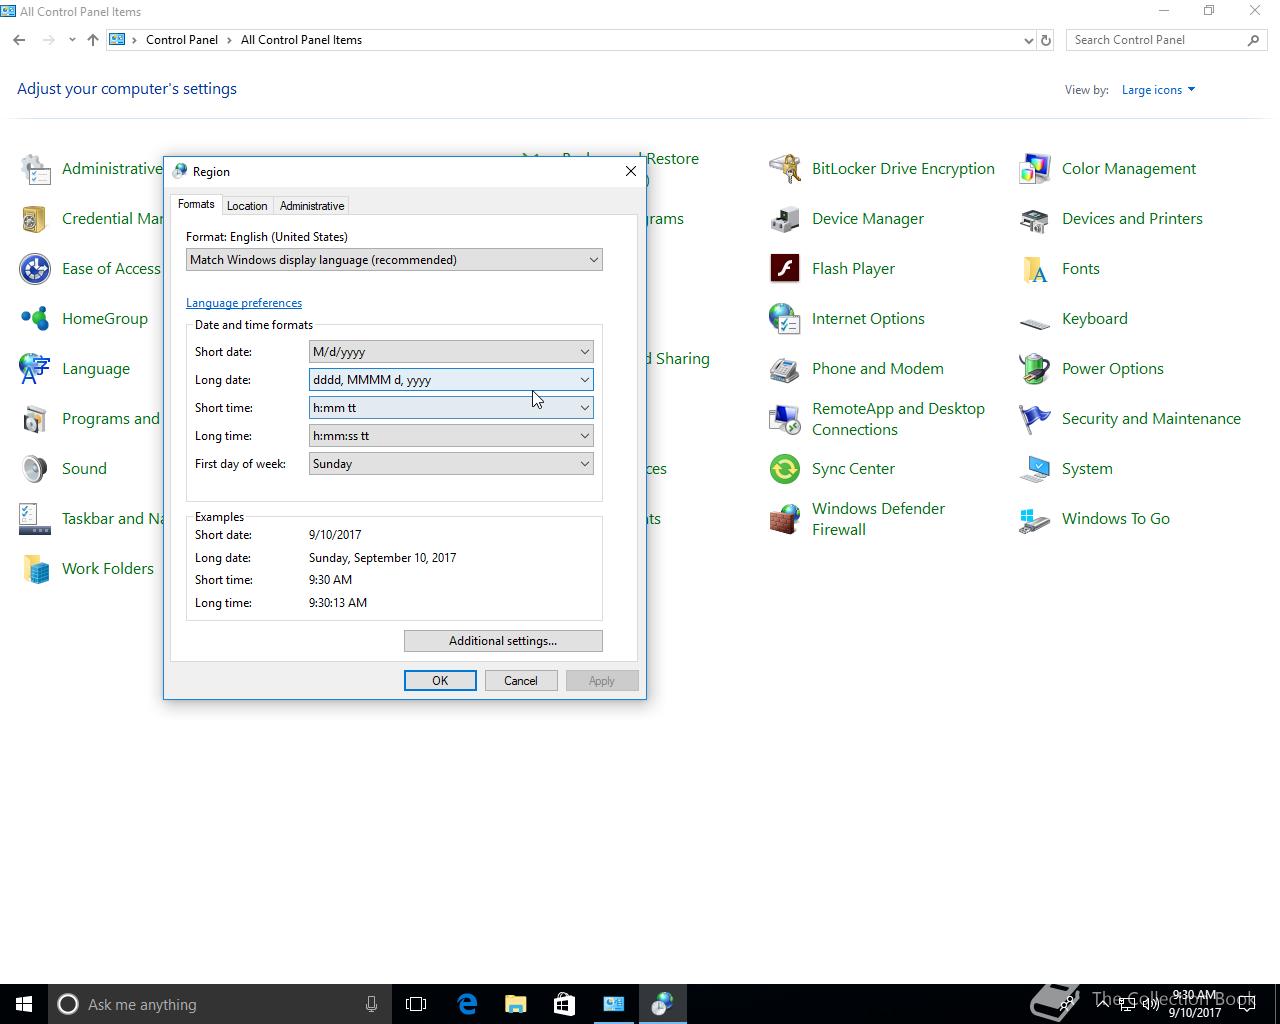The width and height of the screenshot is (1280, 1024).
Task: Open BitLocker Drive Encryption icon
Action: [785, 169]
